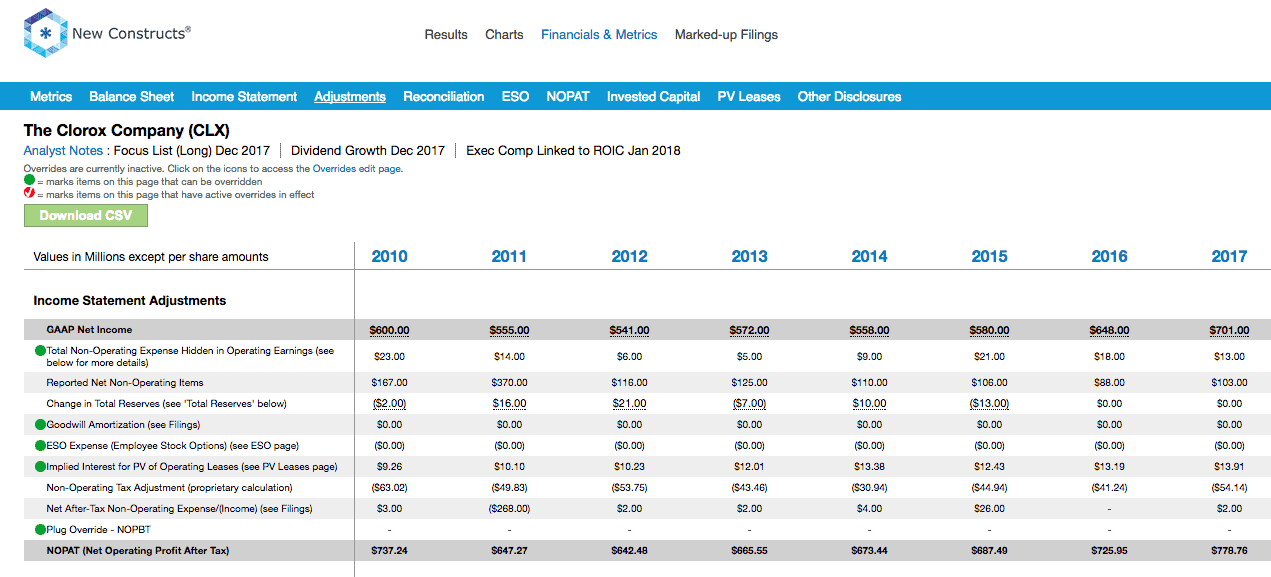Click the Overrides edit page link
Viewport: 1271px width, 577px height.
pos(357,169)
